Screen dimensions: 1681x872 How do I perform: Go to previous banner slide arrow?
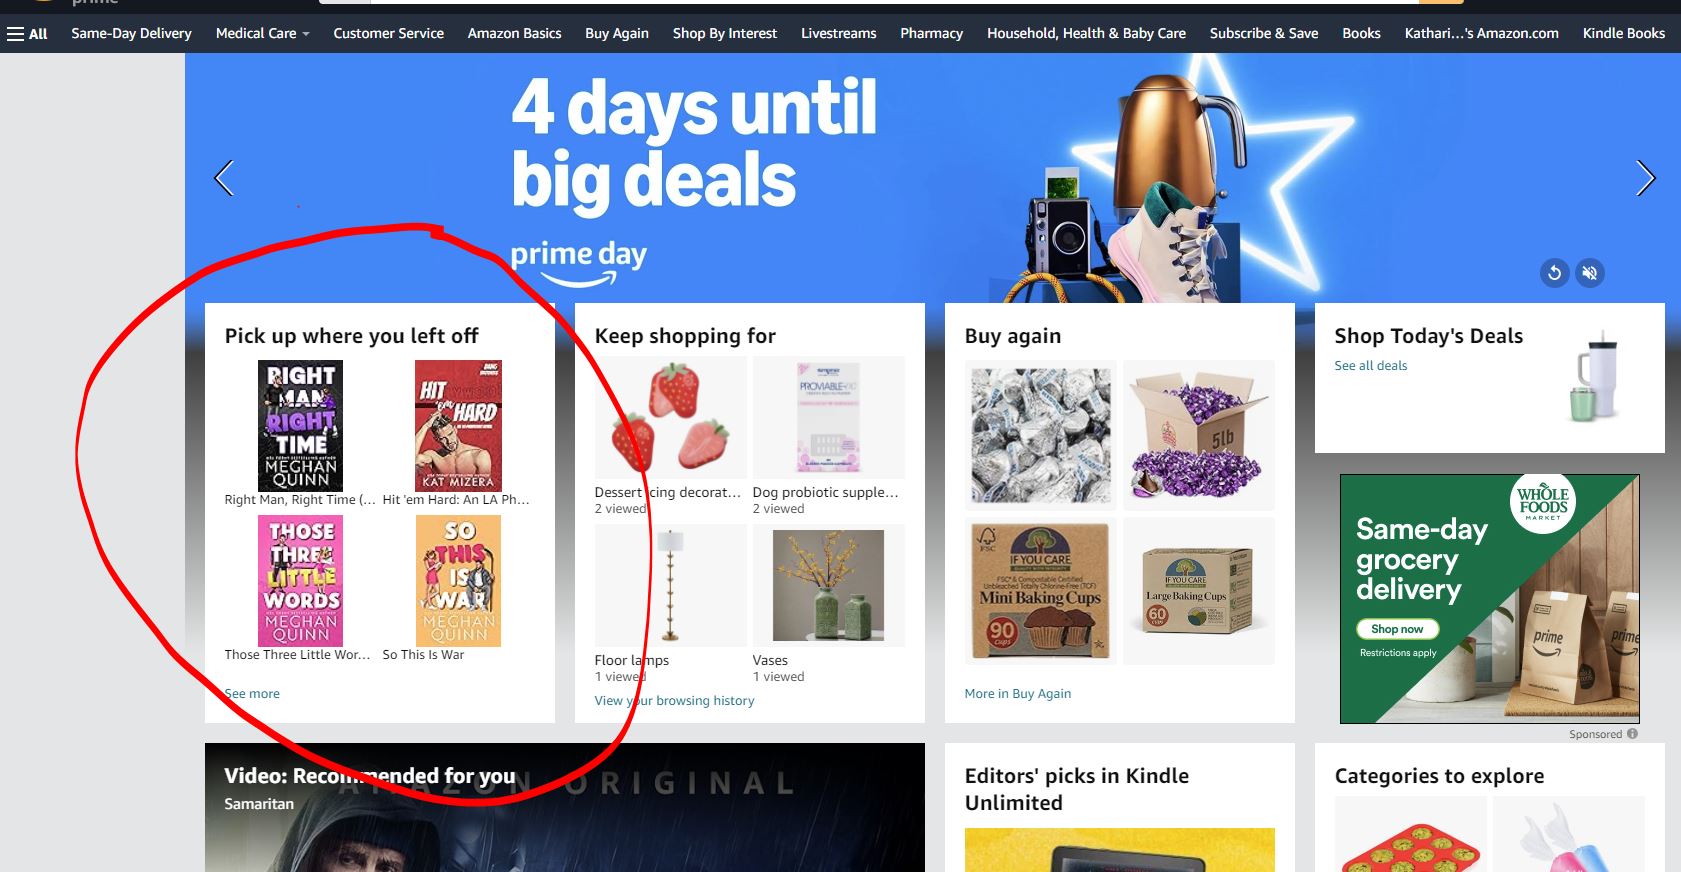224,178
